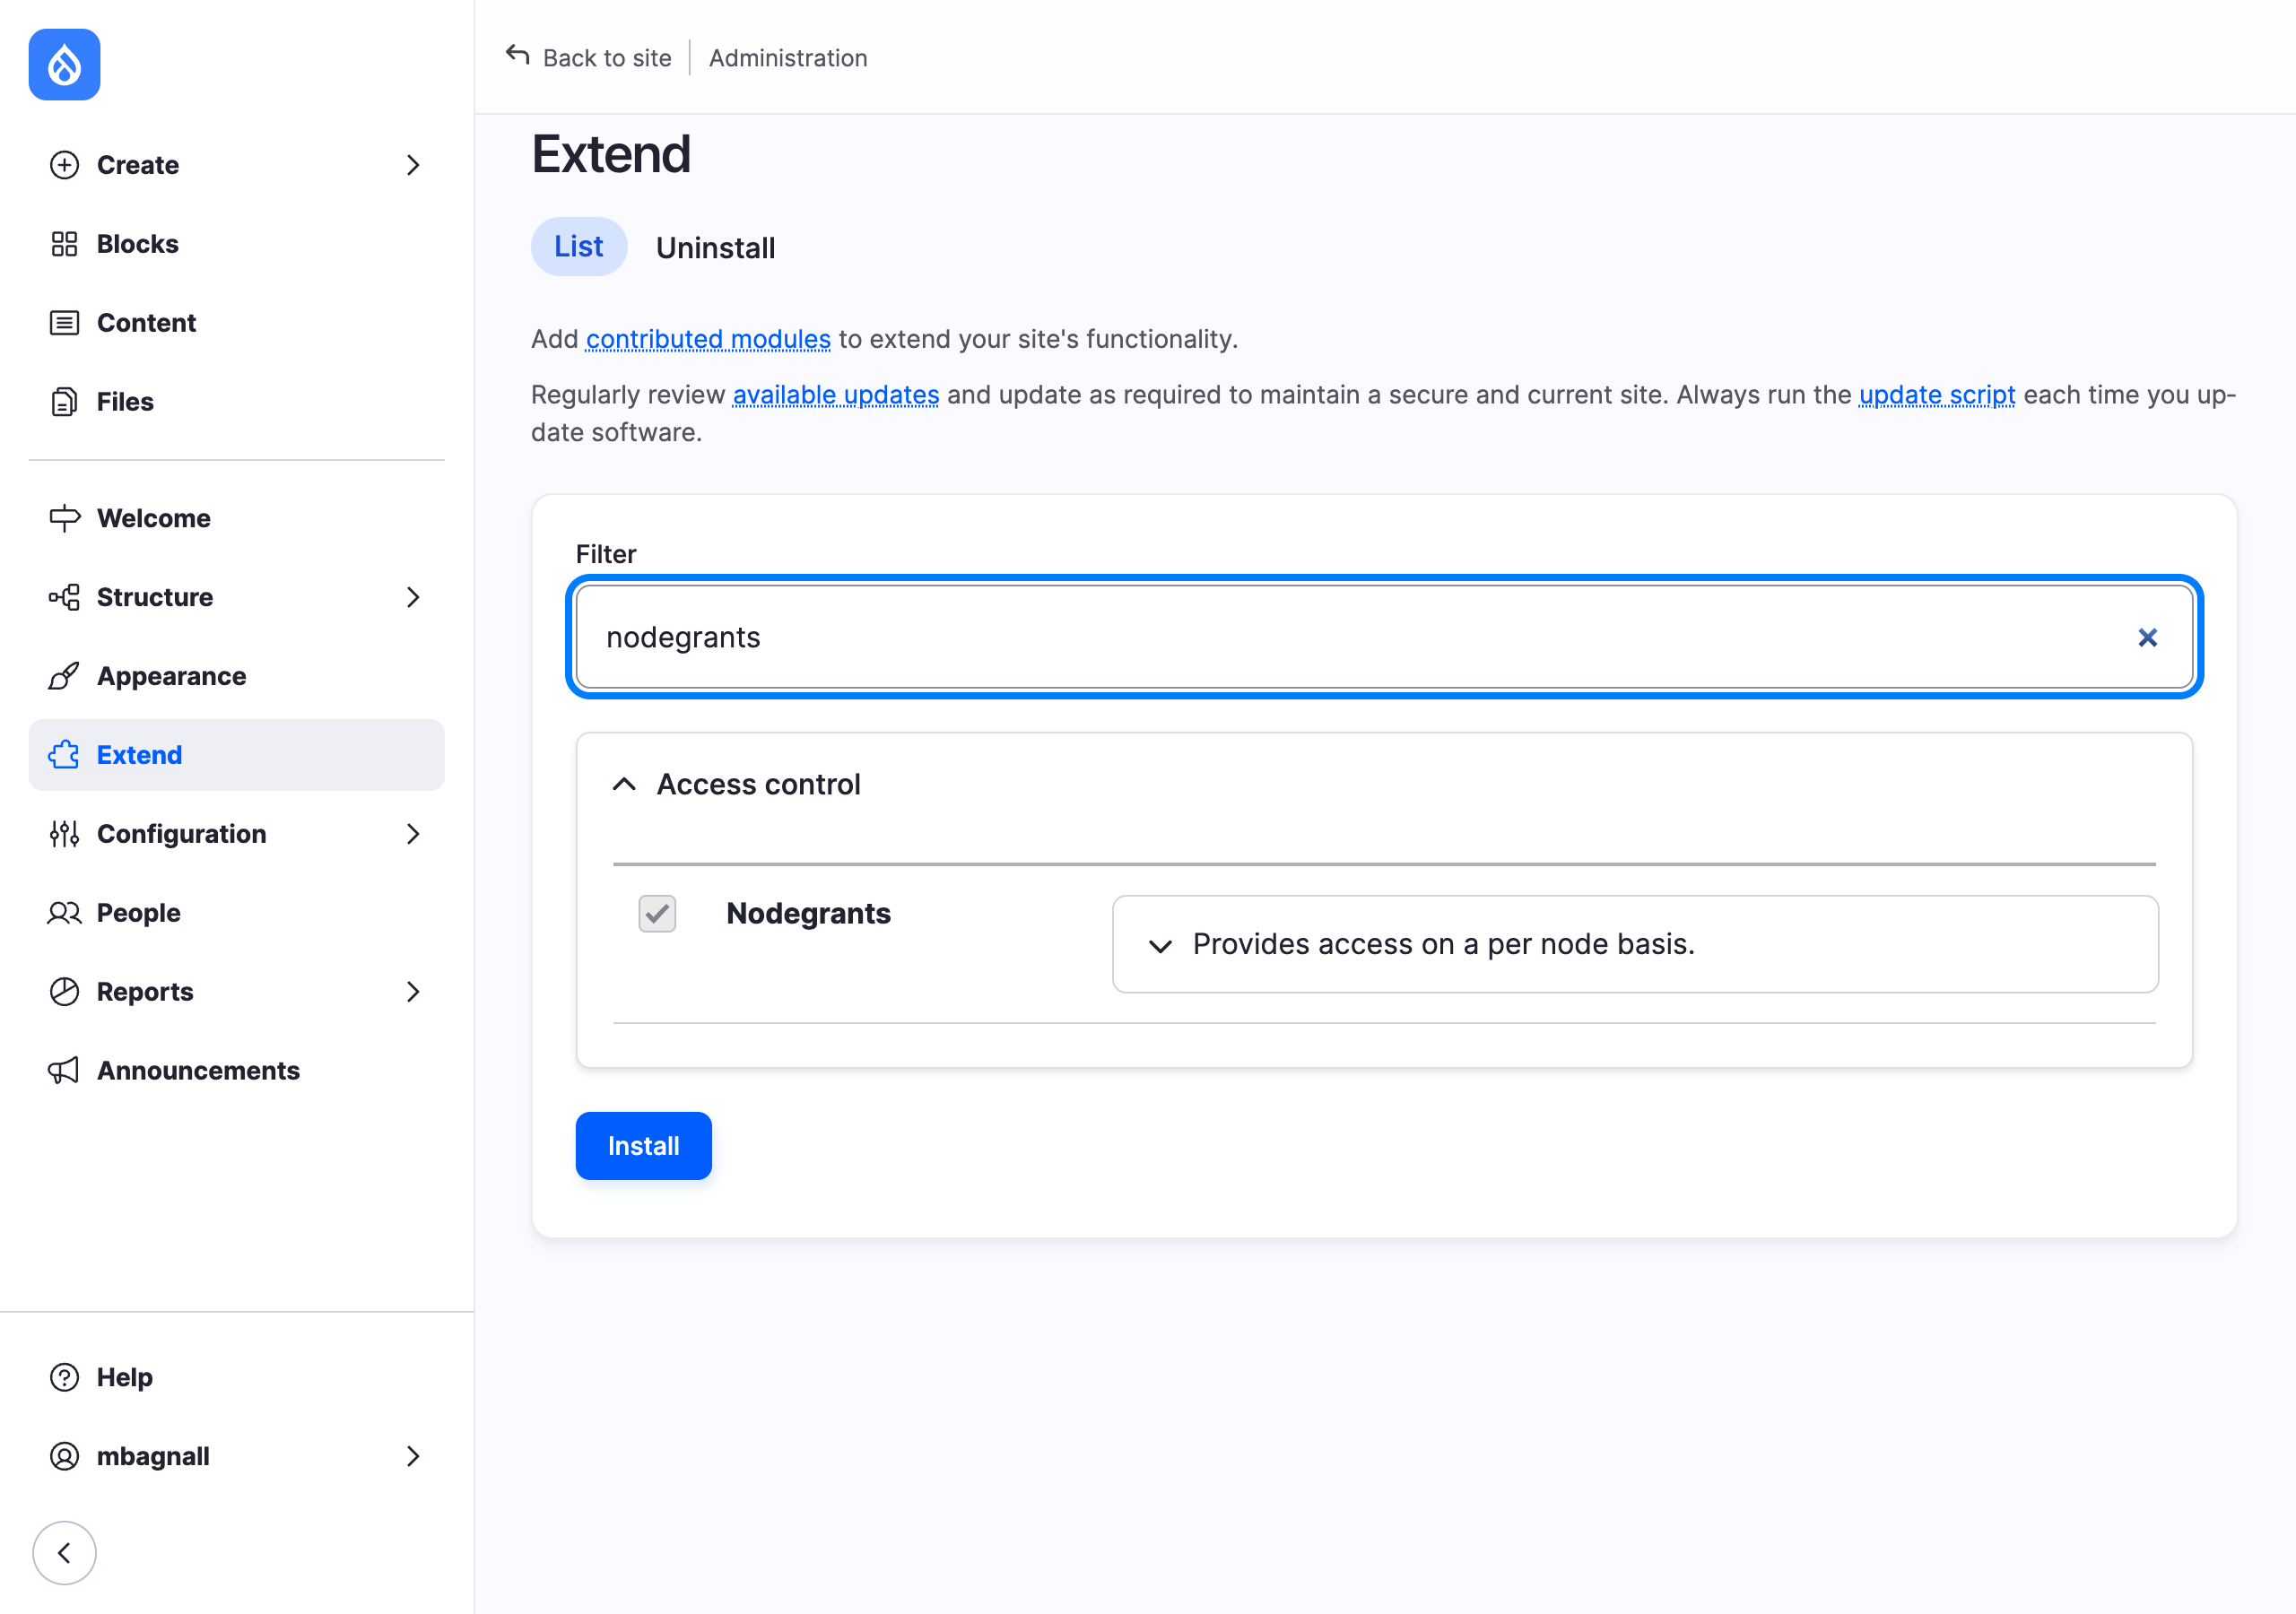Click the Extend puzzle-piece icon
Viewport: 2296px width, 1614px height.
64,755
